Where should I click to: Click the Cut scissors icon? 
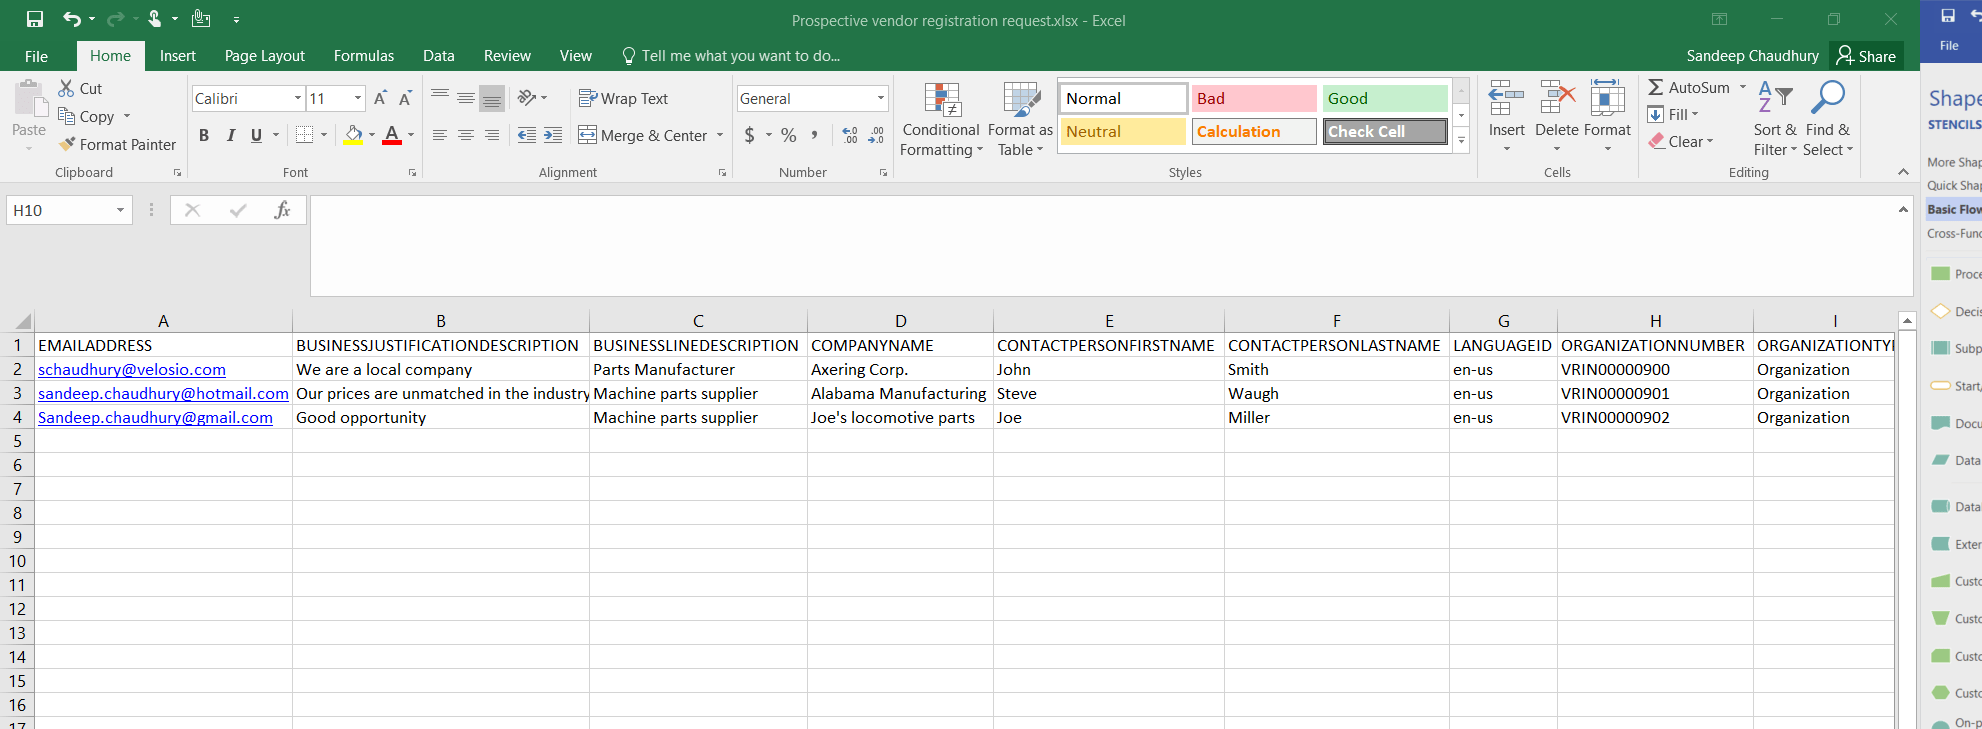click(67, 88)
